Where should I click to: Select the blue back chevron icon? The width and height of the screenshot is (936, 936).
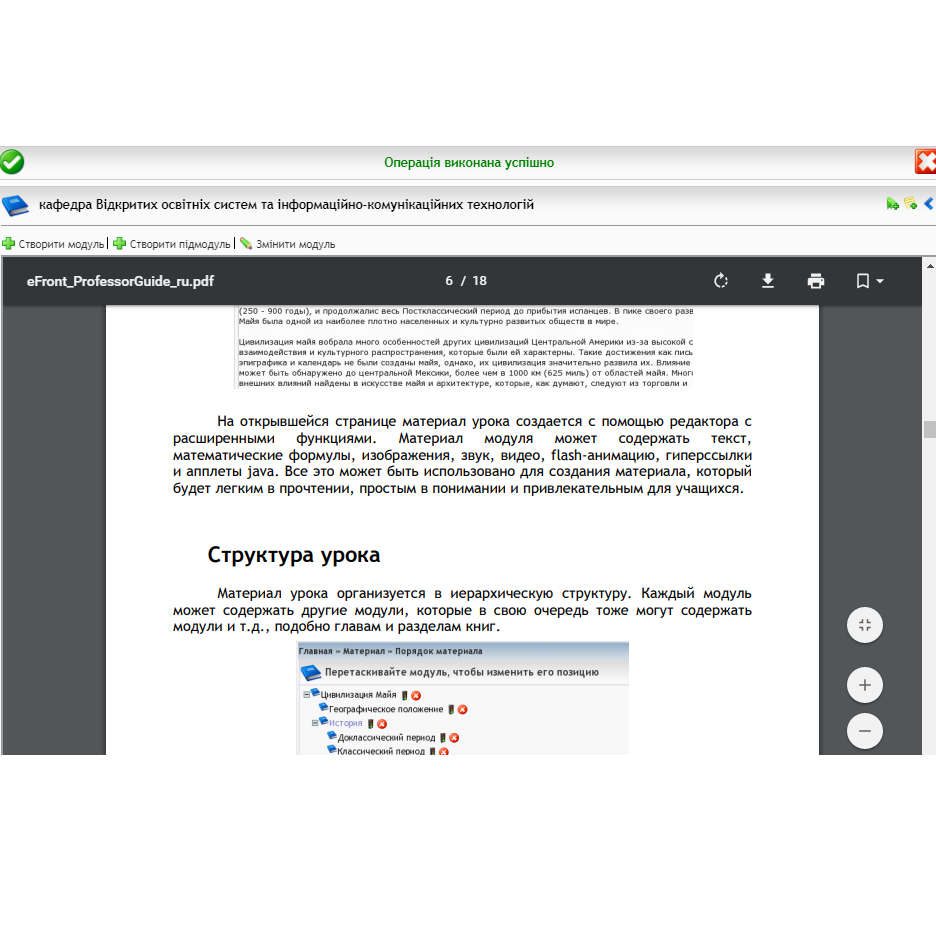(x=928, y=203)
